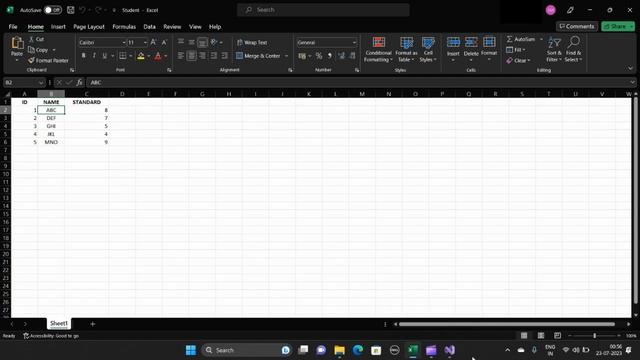Open Excel from the taskbar
Viewport: 640px width, 360px height.
pos(413,350)
